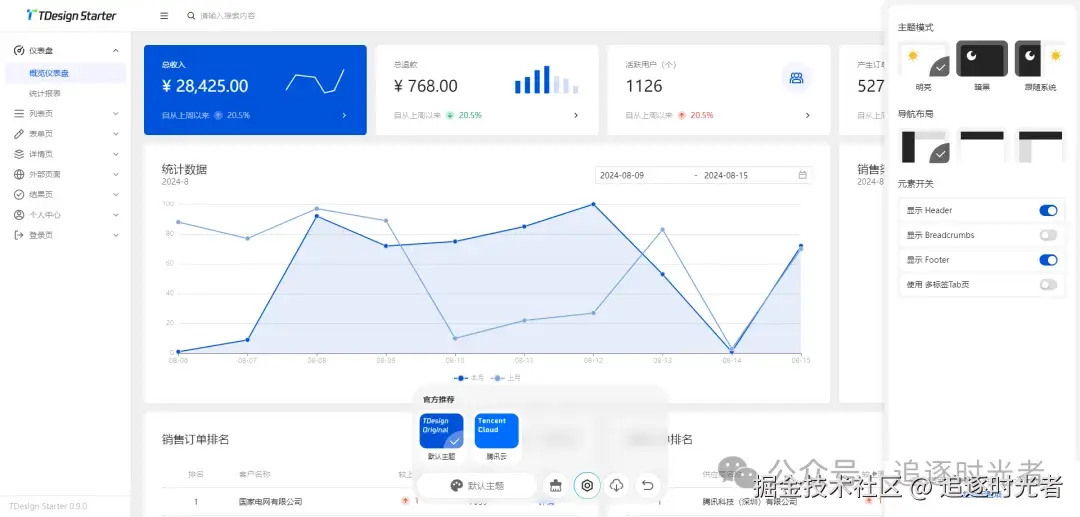Open the calendar icon in date range

[x=802, y=175]
